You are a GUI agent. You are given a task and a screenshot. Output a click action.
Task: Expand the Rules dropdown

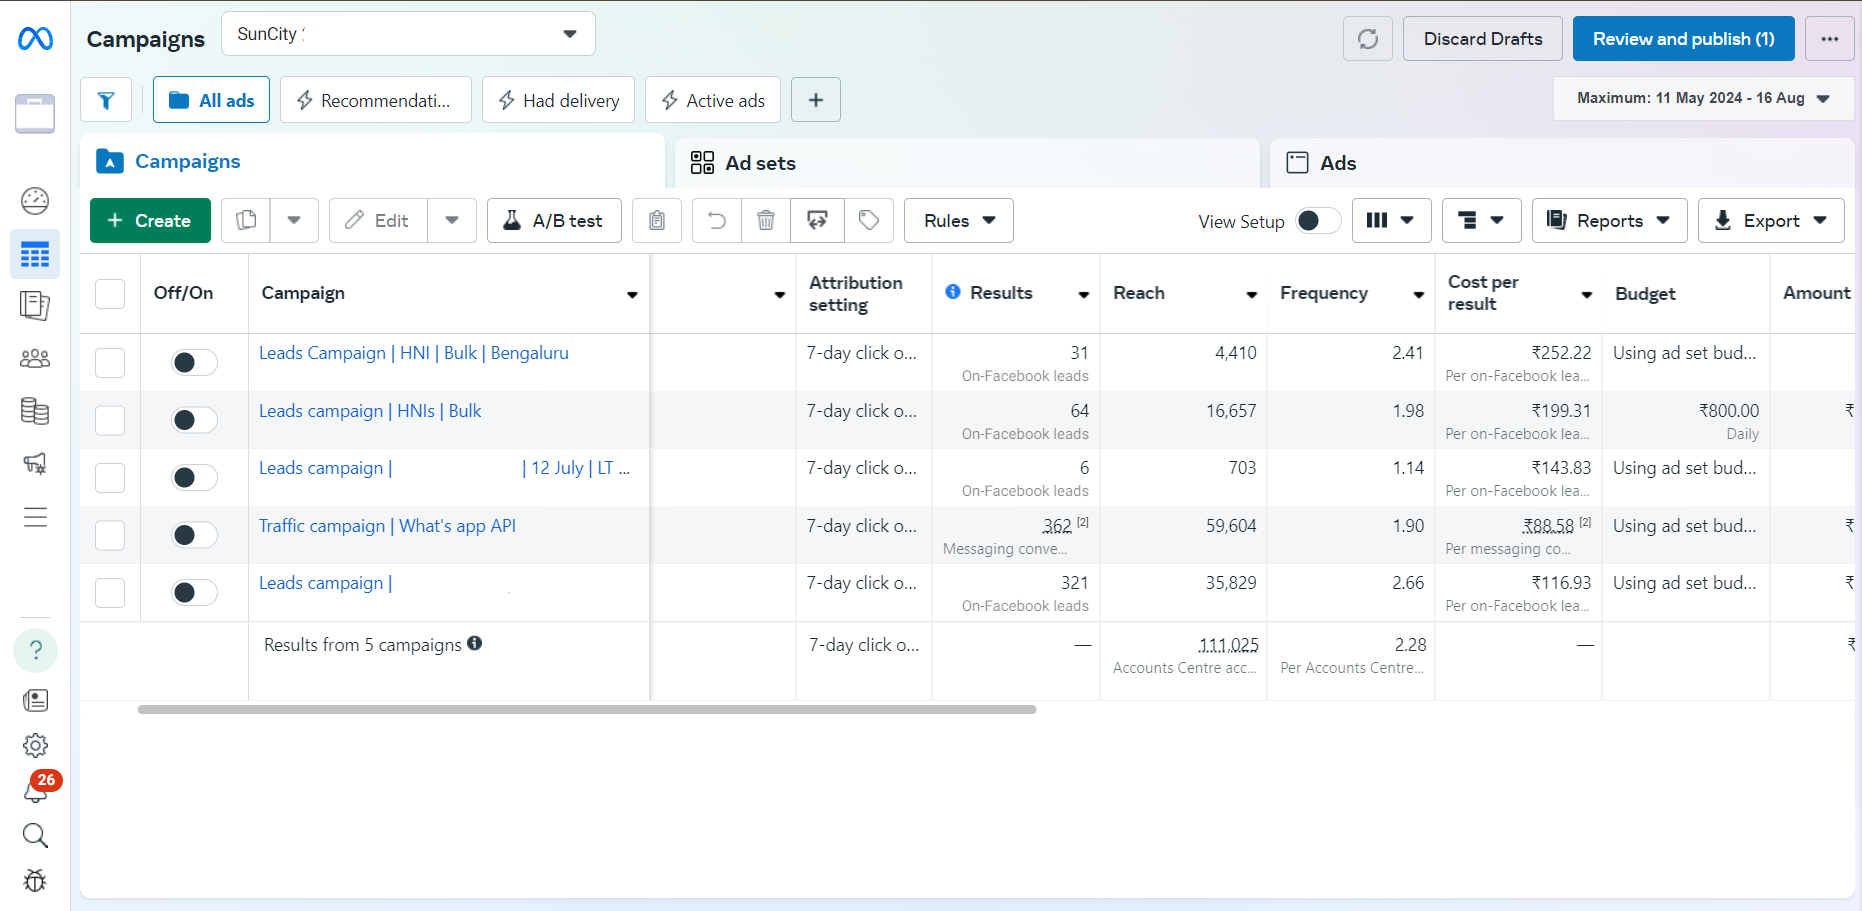(958, 220)
